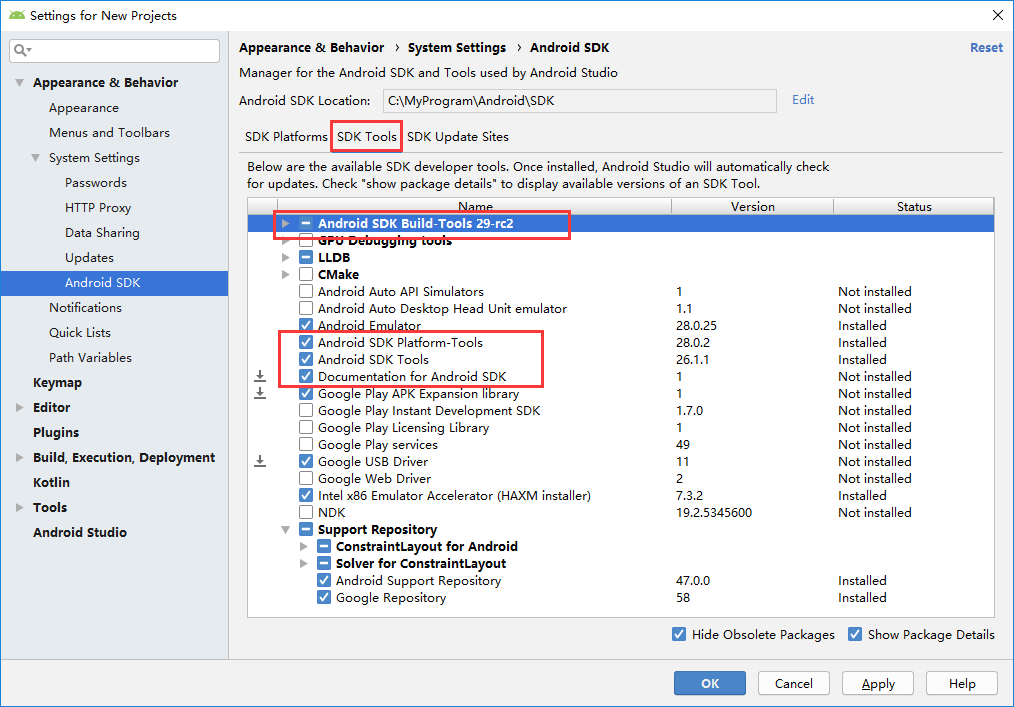The width and height of the screenshot is (1014, 707).
Task: Collapse the Support Repository group
Action: [285, 530]
